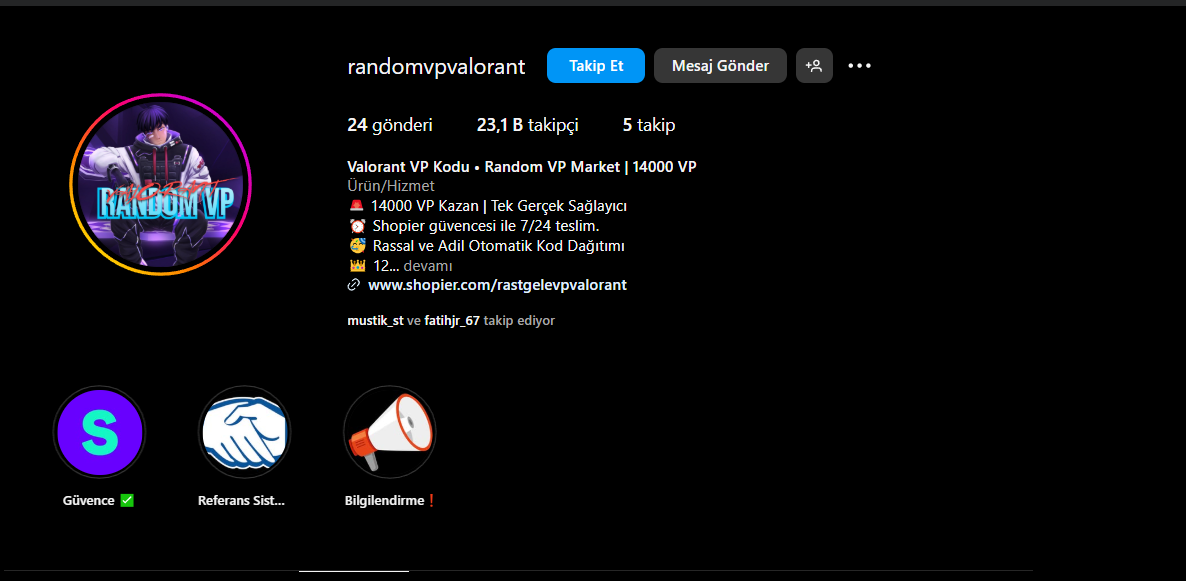
Task: Expand the bio with devamı
Action: [428, 266]
